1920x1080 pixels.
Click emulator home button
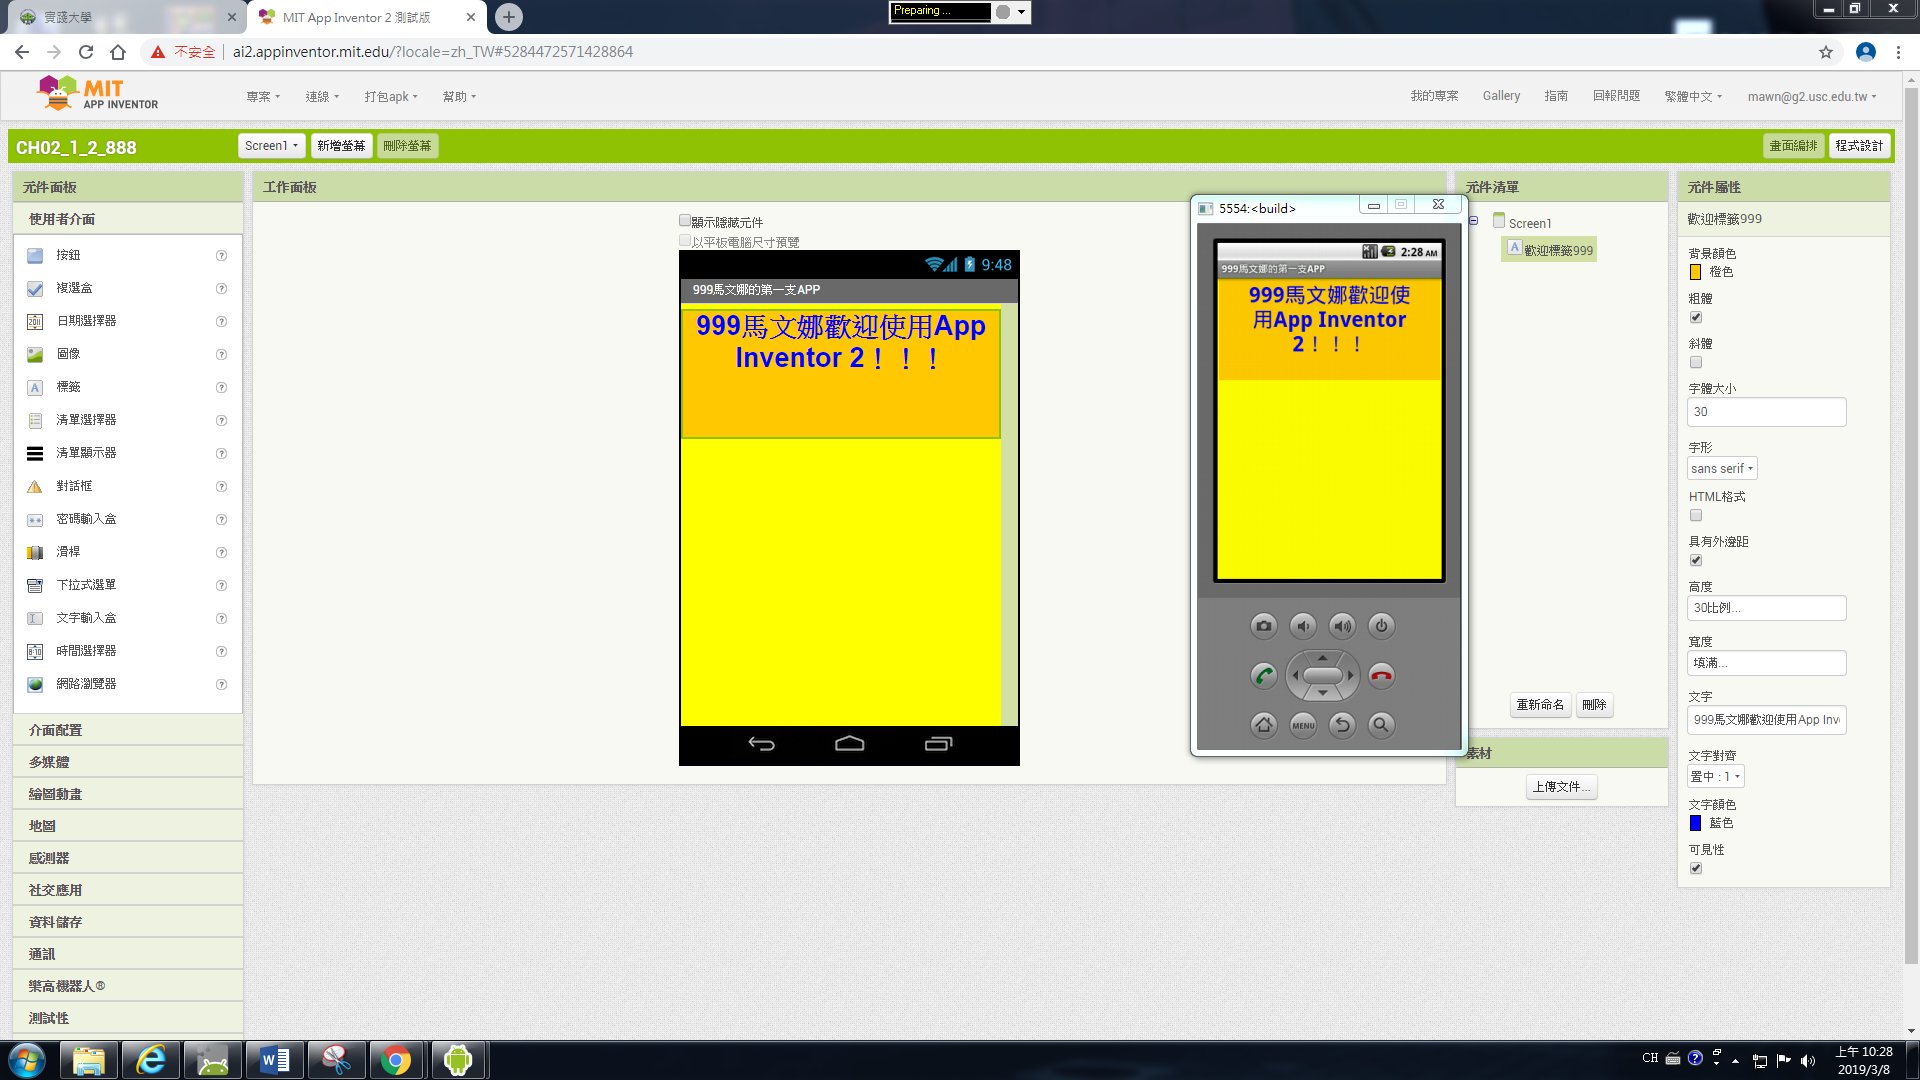click(x=1264, y=725)
